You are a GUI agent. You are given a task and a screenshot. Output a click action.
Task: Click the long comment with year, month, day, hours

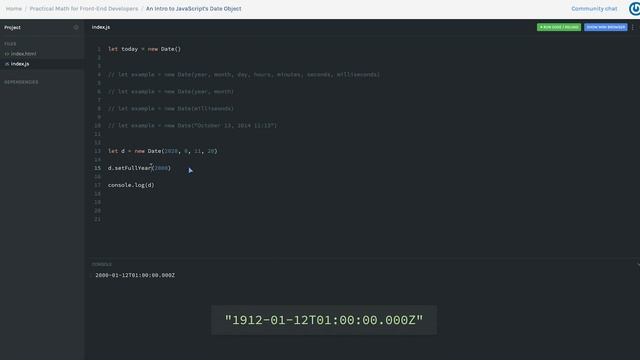point(244,75)
